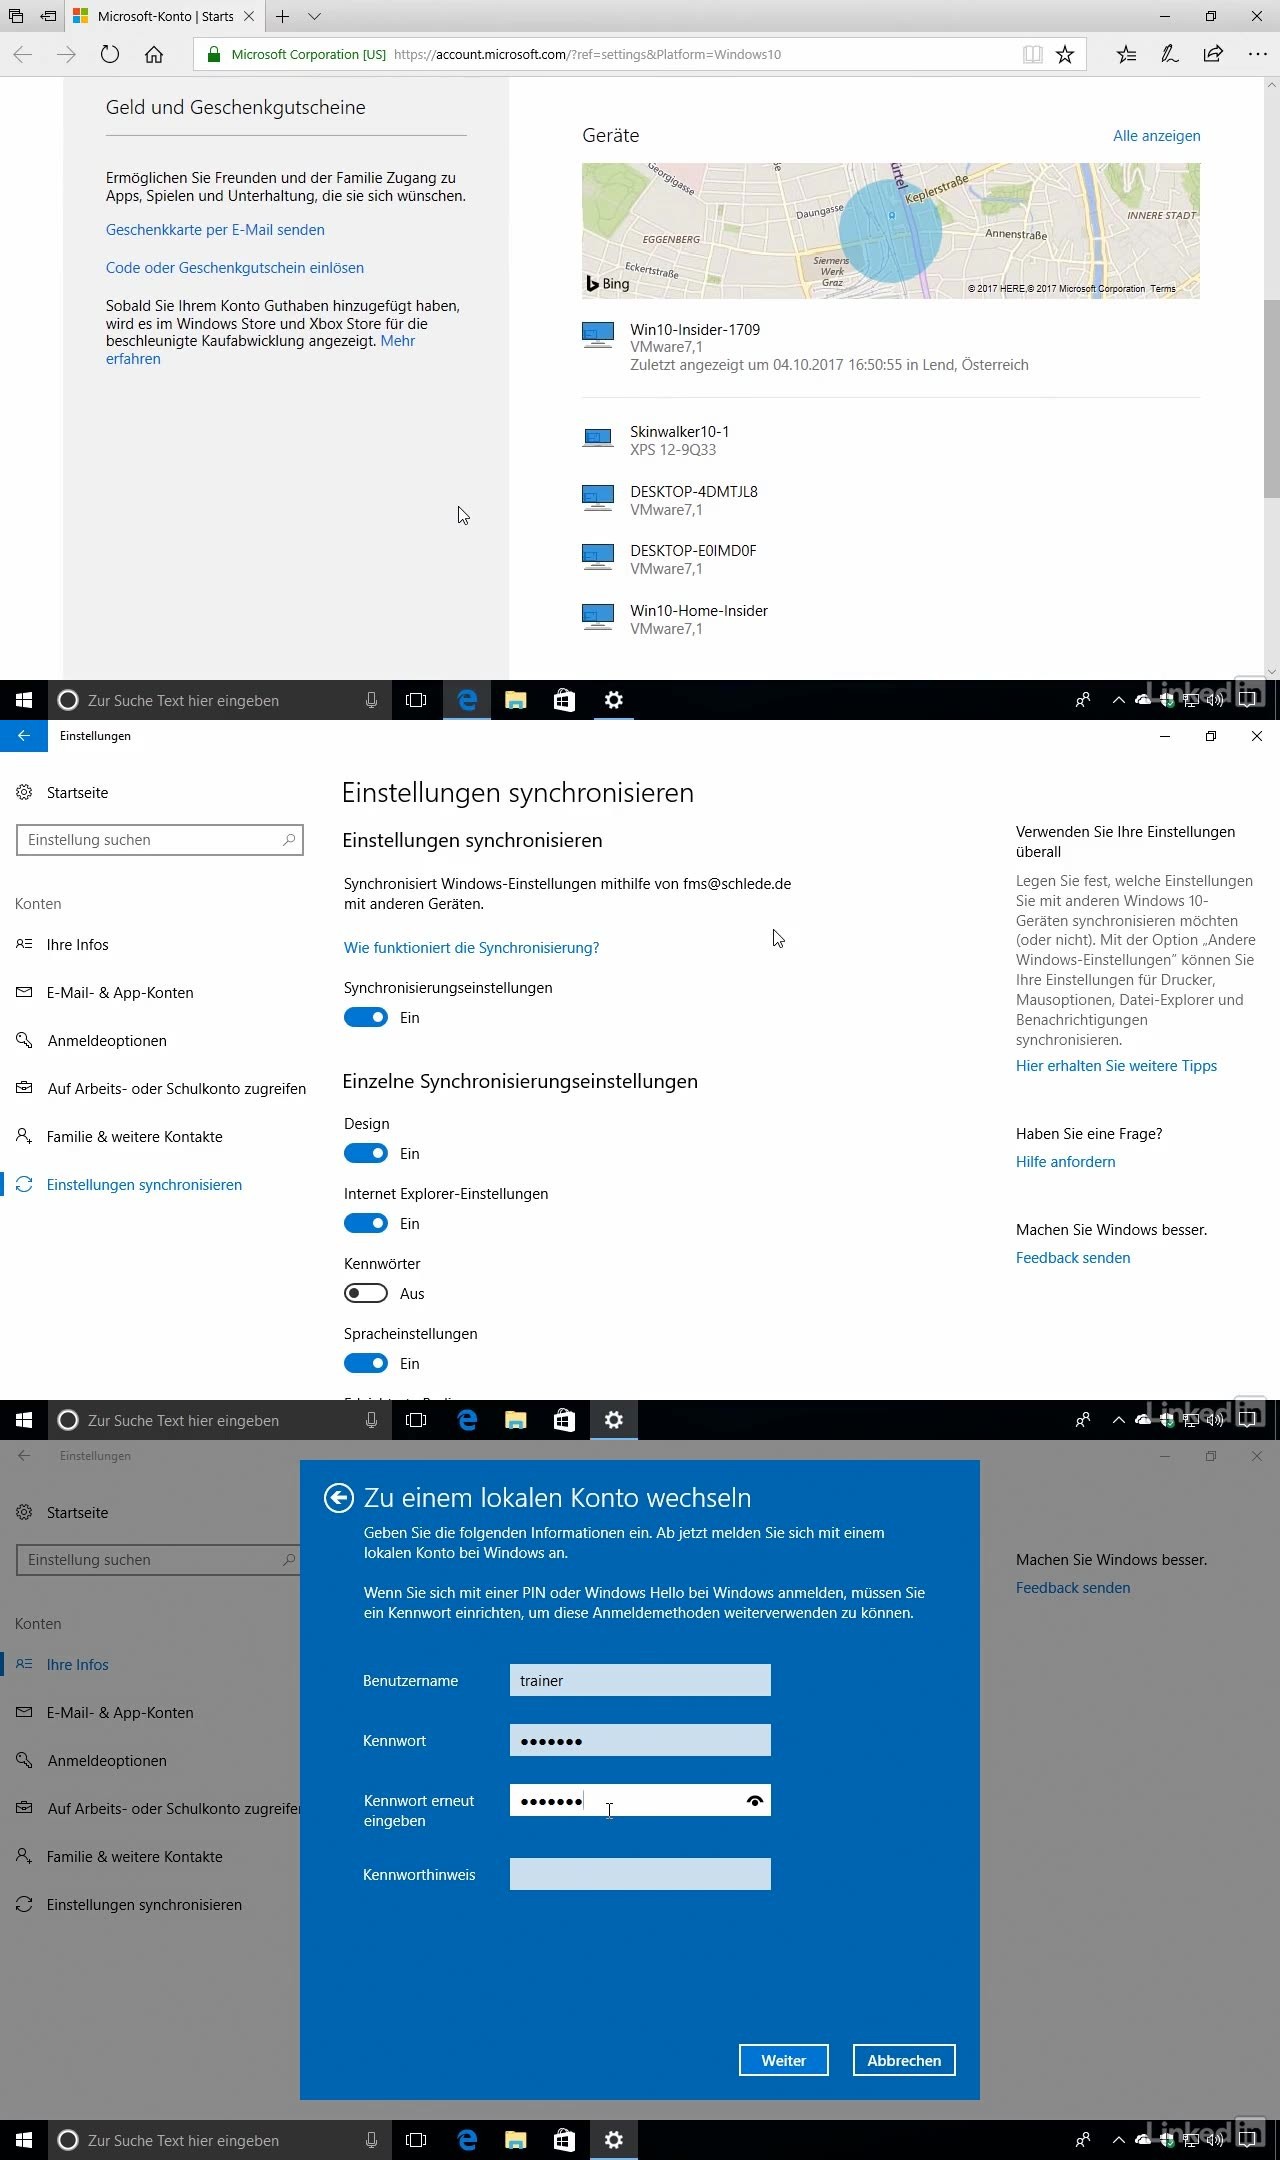Go back using the dialog's circled arrow
This screenshot has width=1280, height=2160.
coord(339,1497)
